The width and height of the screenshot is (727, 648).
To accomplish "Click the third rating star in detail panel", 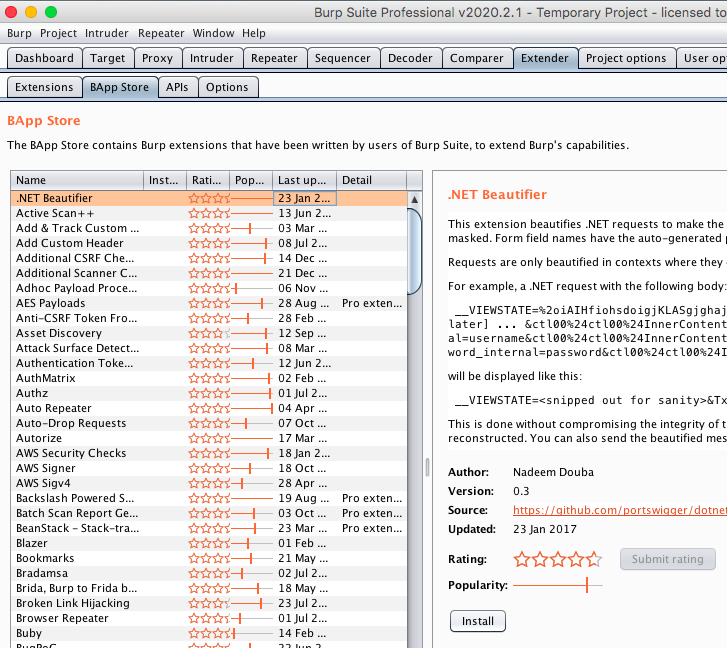I will [558, 559].
